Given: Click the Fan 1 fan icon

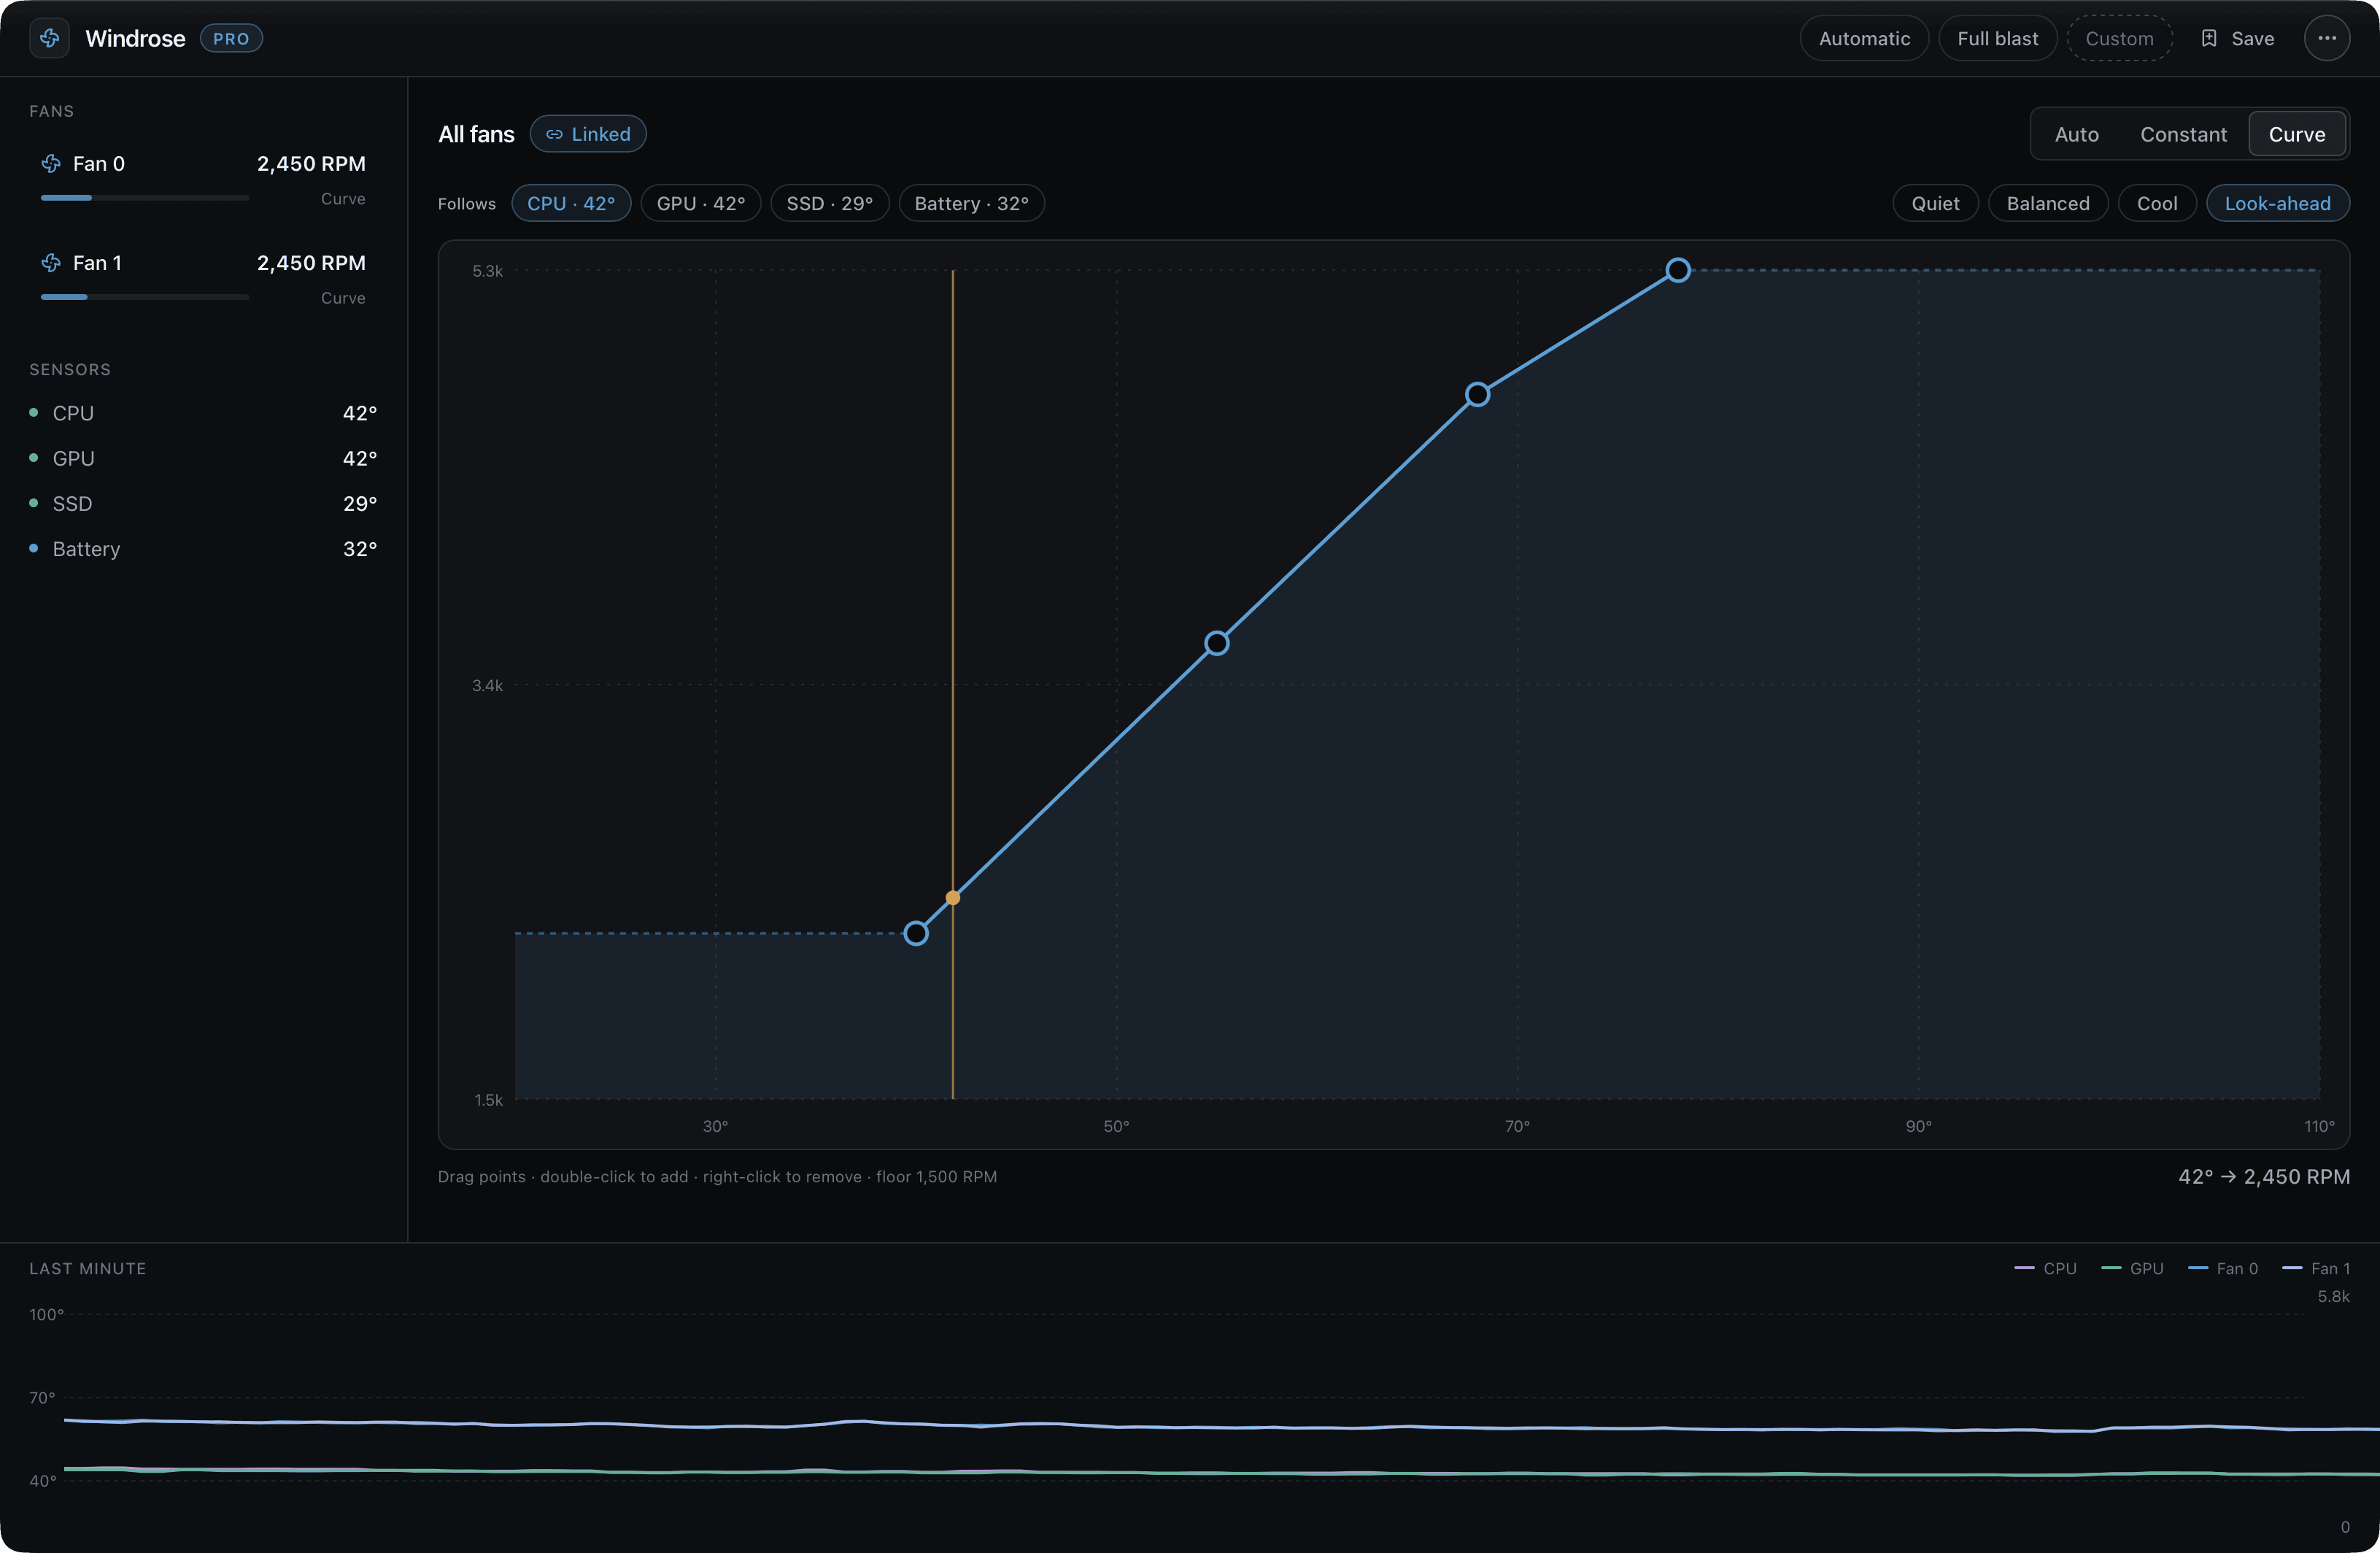Looking at the screenshot, I should pos(51,262).
